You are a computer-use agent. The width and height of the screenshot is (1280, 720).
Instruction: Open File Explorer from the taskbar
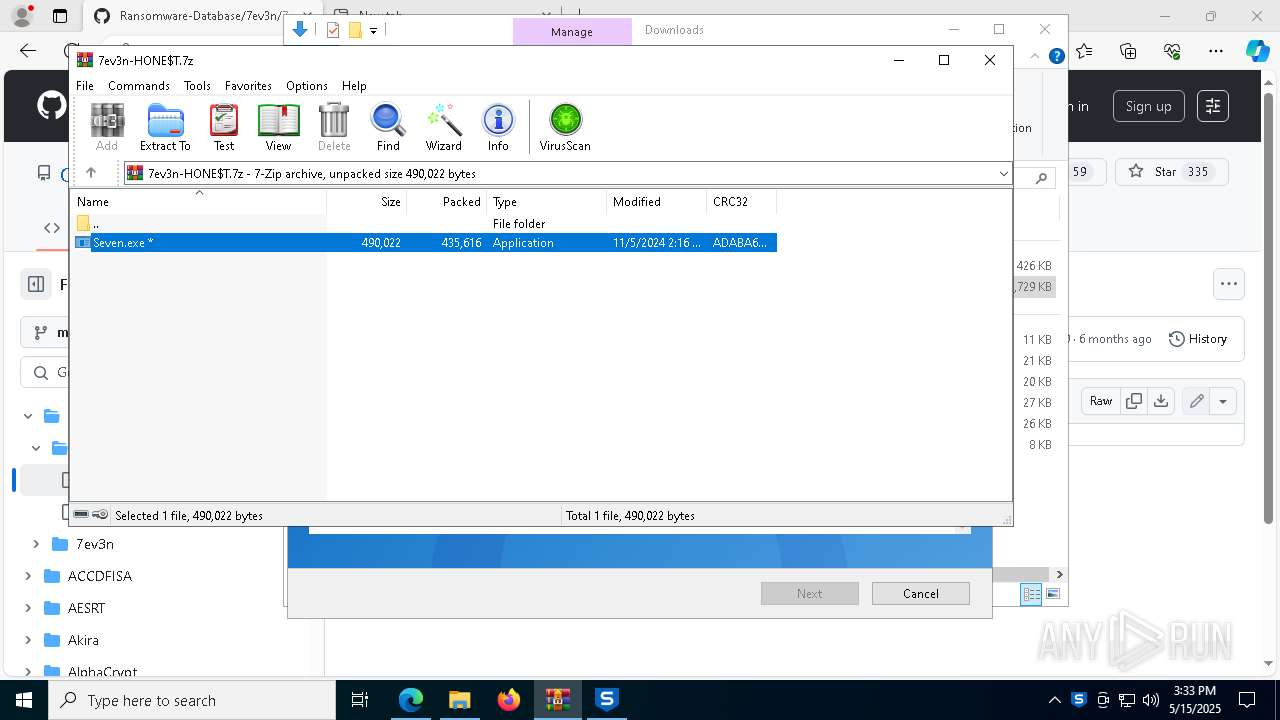click(x=459, y=700)
